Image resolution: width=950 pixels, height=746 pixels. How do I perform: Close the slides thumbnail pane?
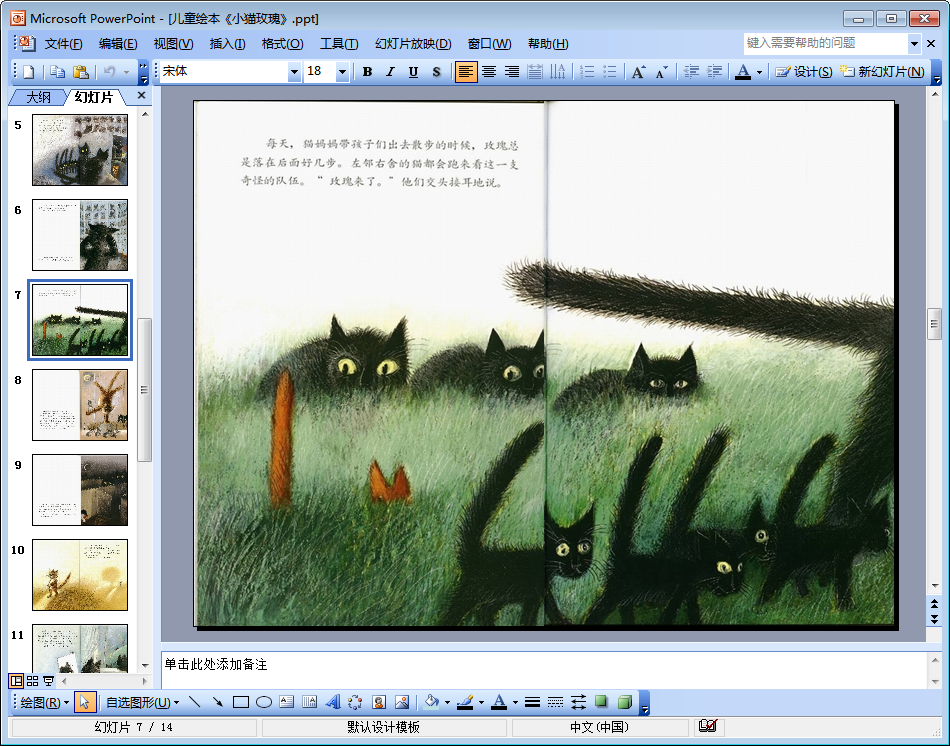coord(141,95)
